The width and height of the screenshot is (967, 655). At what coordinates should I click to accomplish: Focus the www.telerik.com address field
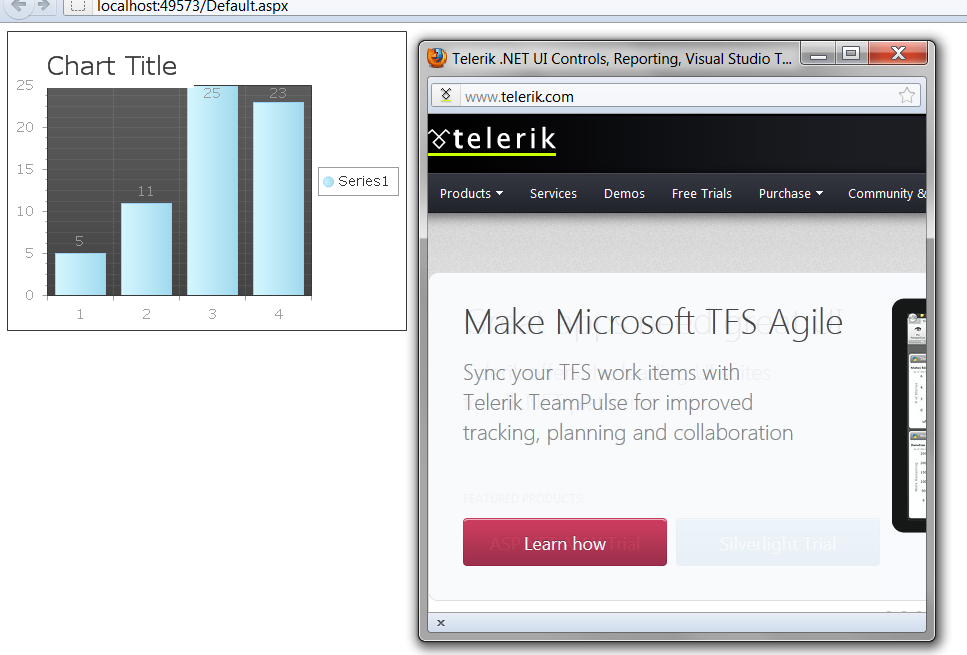tap(676, 96)
